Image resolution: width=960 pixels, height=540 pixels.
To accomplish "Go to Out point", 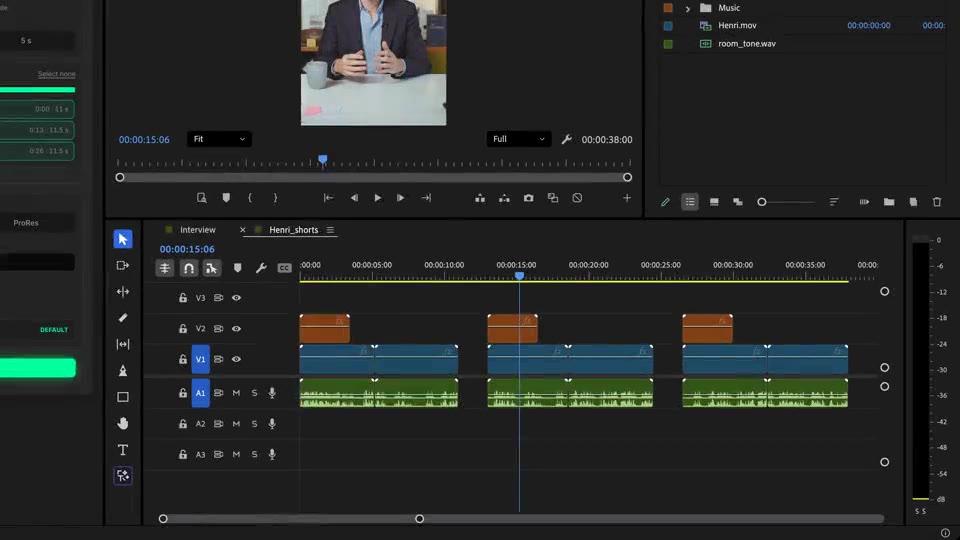I will pos(426,198).
